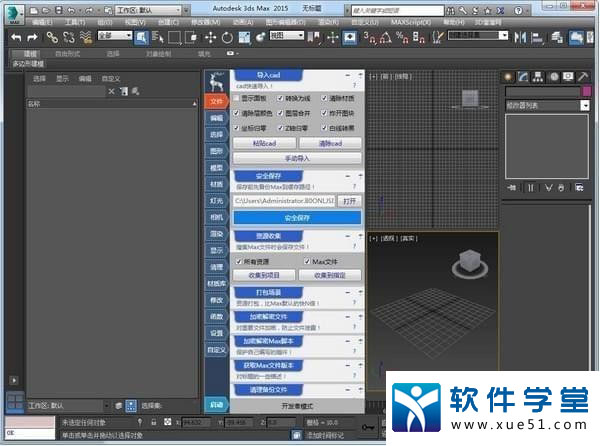Uncheck the 清除层颜色 checkbox
The image size is (600, 446).
pos(236,113)
